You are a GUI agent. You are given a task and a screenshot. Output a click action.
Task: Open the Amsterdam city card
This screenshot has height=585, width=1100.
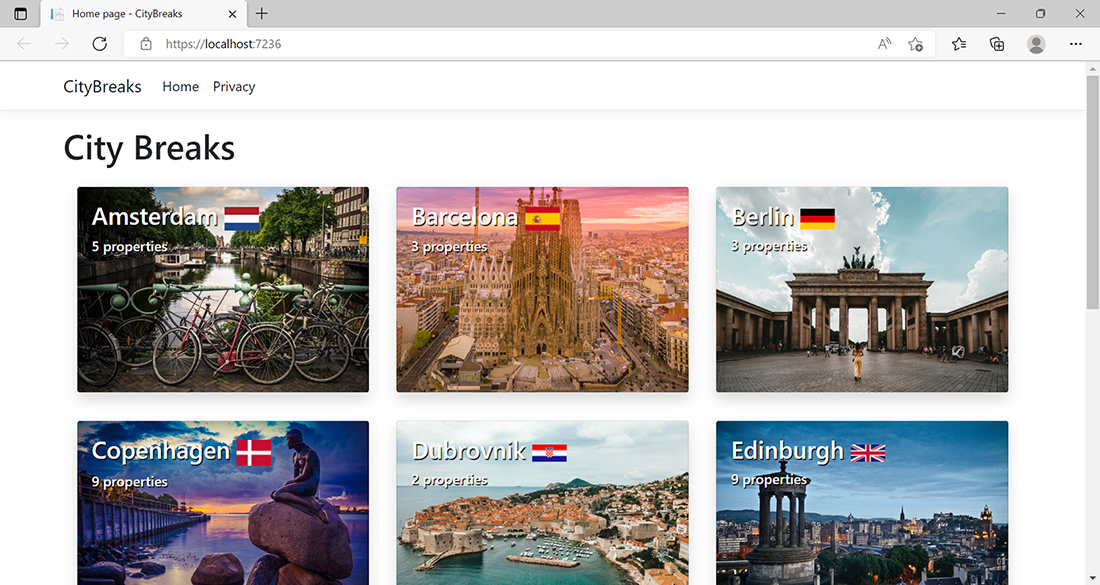point(223,290)
